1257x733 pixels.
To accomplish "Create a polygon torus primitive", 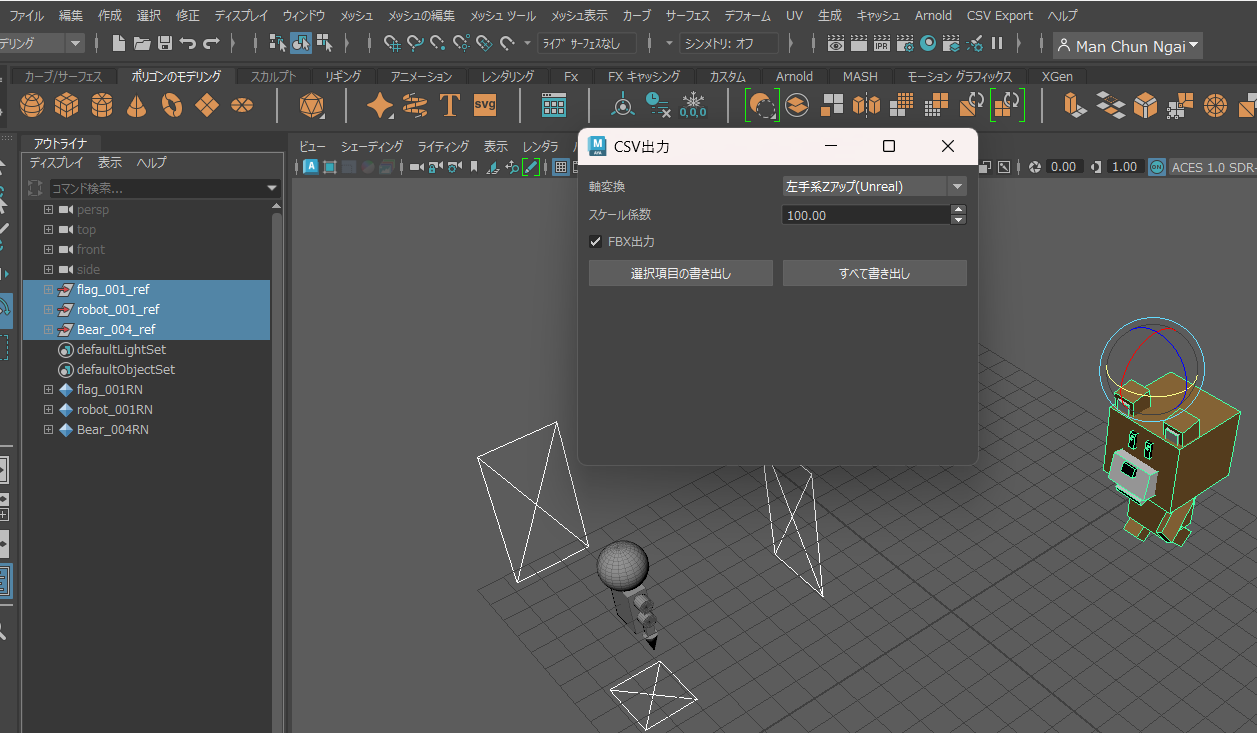I will click(172, 105).
